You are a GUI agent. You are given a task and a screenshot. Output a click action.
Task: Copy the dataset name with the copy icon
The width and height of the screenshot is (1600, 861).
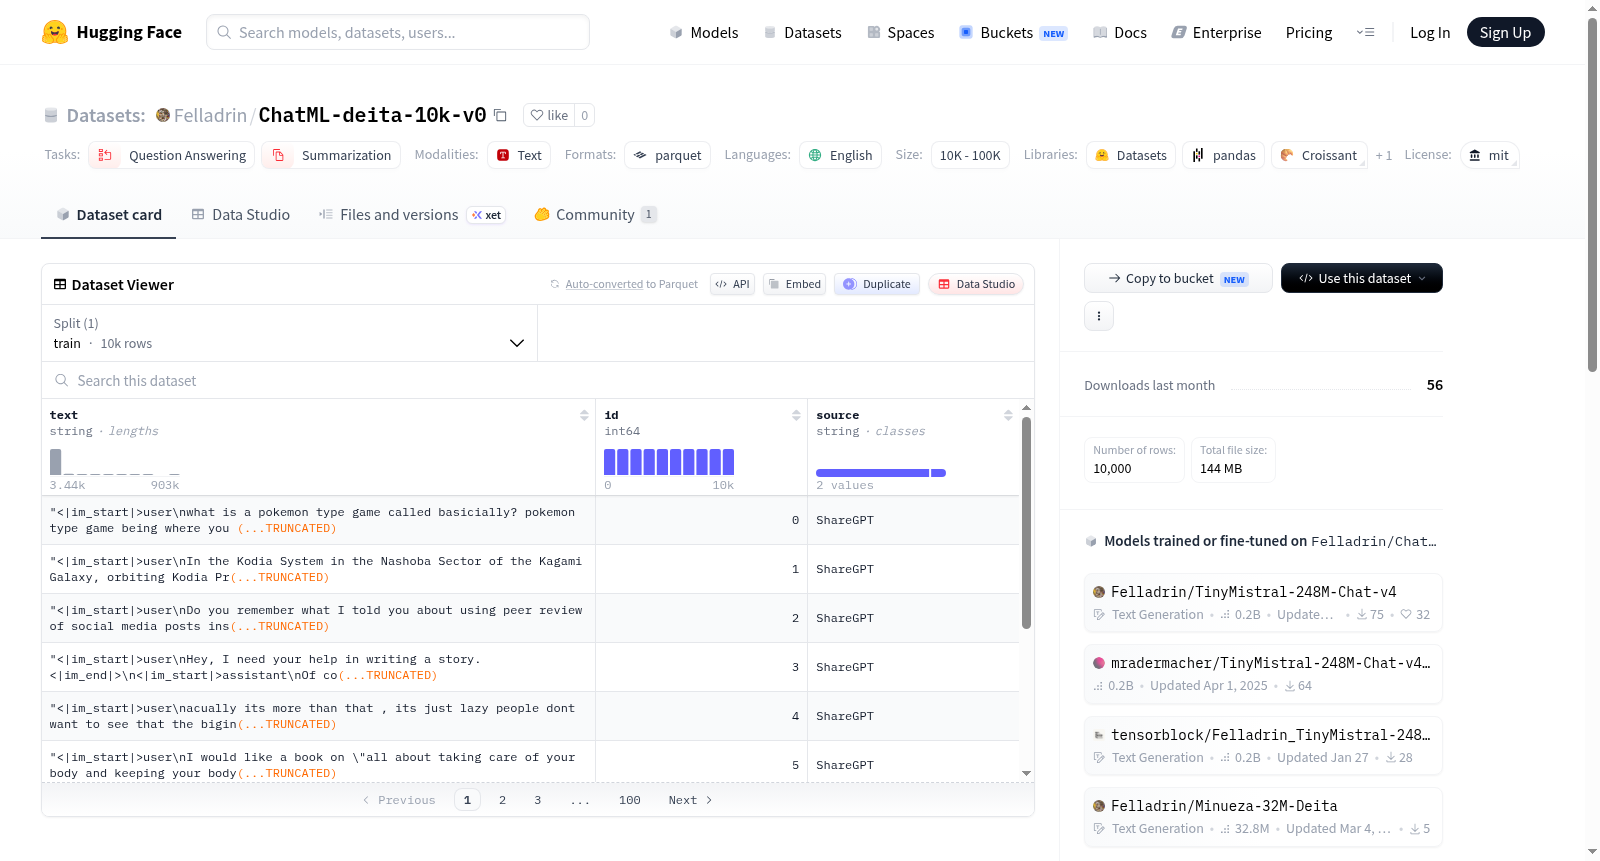(500, 116)
